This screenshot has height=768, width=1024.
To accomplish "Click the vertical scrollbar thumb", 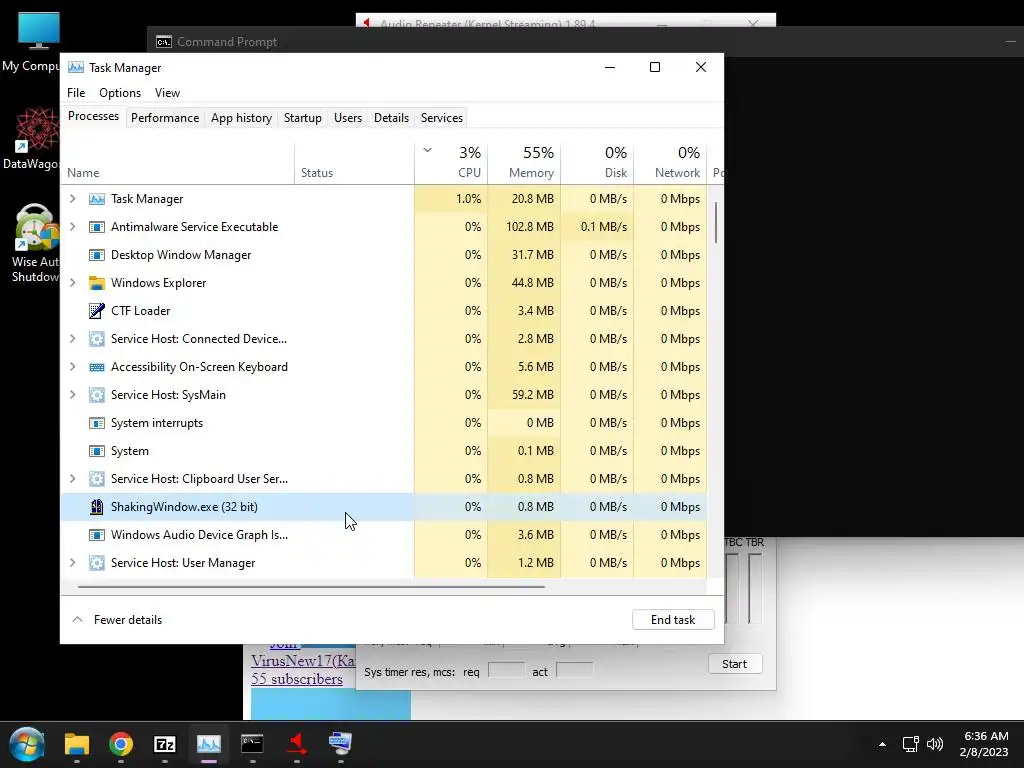I will (x=716, y=222).
